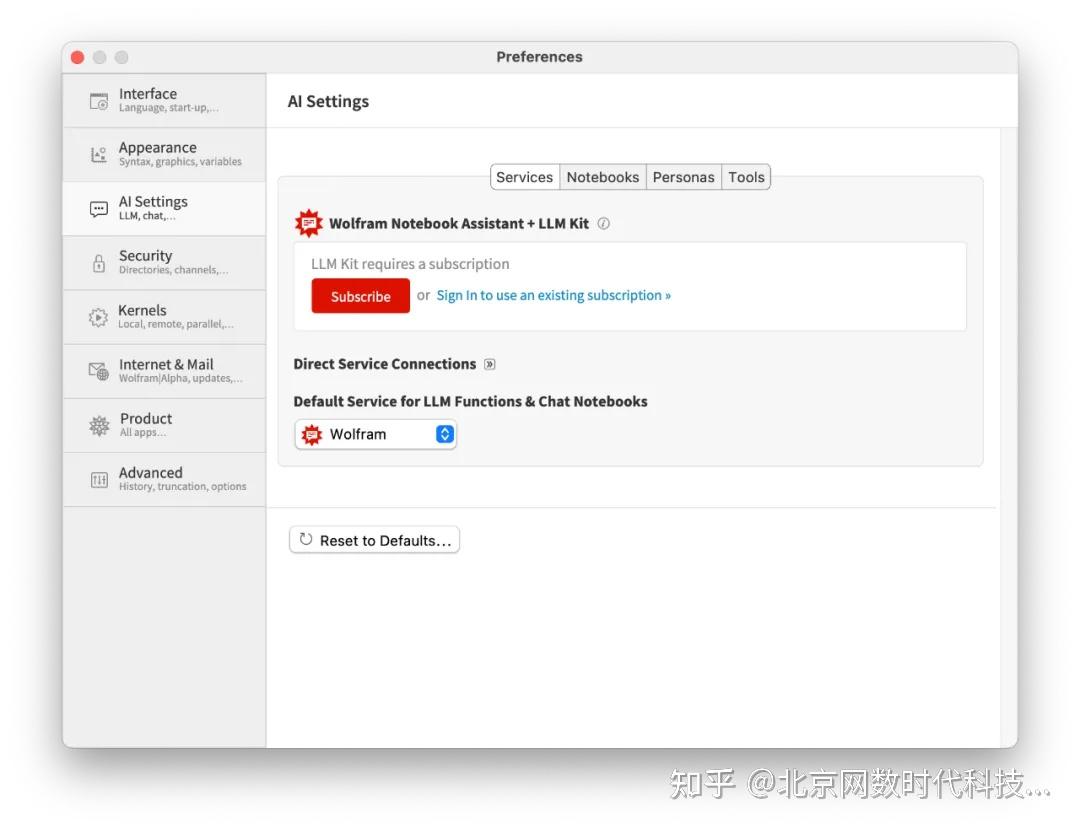Screen dimensions: 1080x829
Task: Expand Direct Service Connections
Action: point(489,364)
